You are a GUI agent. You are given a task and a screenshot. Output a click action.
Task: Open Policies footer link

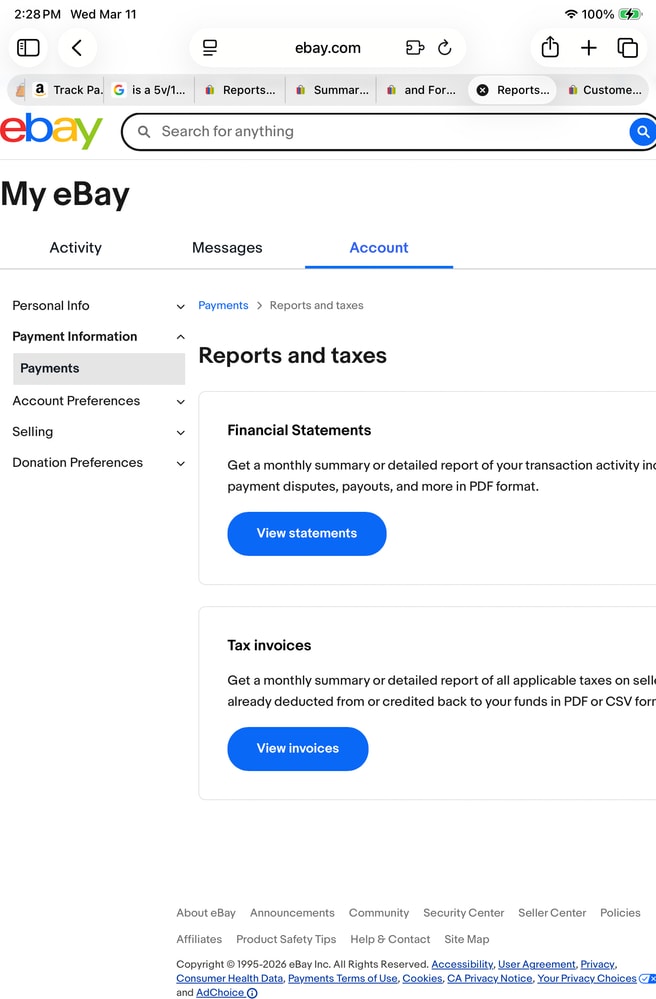click(620, 913)
